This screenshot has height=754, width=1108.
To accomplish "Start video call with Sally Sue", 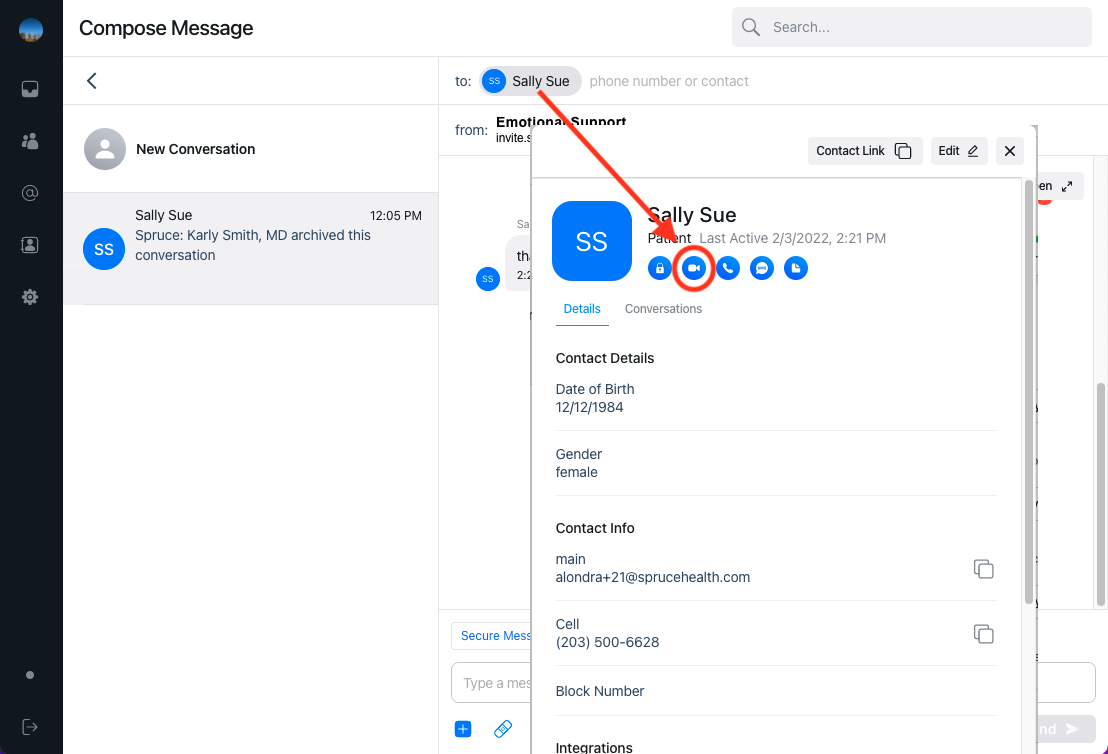I will (693, 268).
